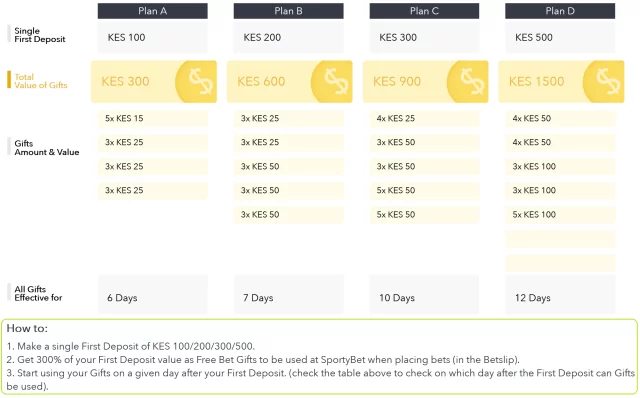Click the 5x KES 15 gift row
The width and height of the screenshot is (640, 398).
(x=153, y=118)
